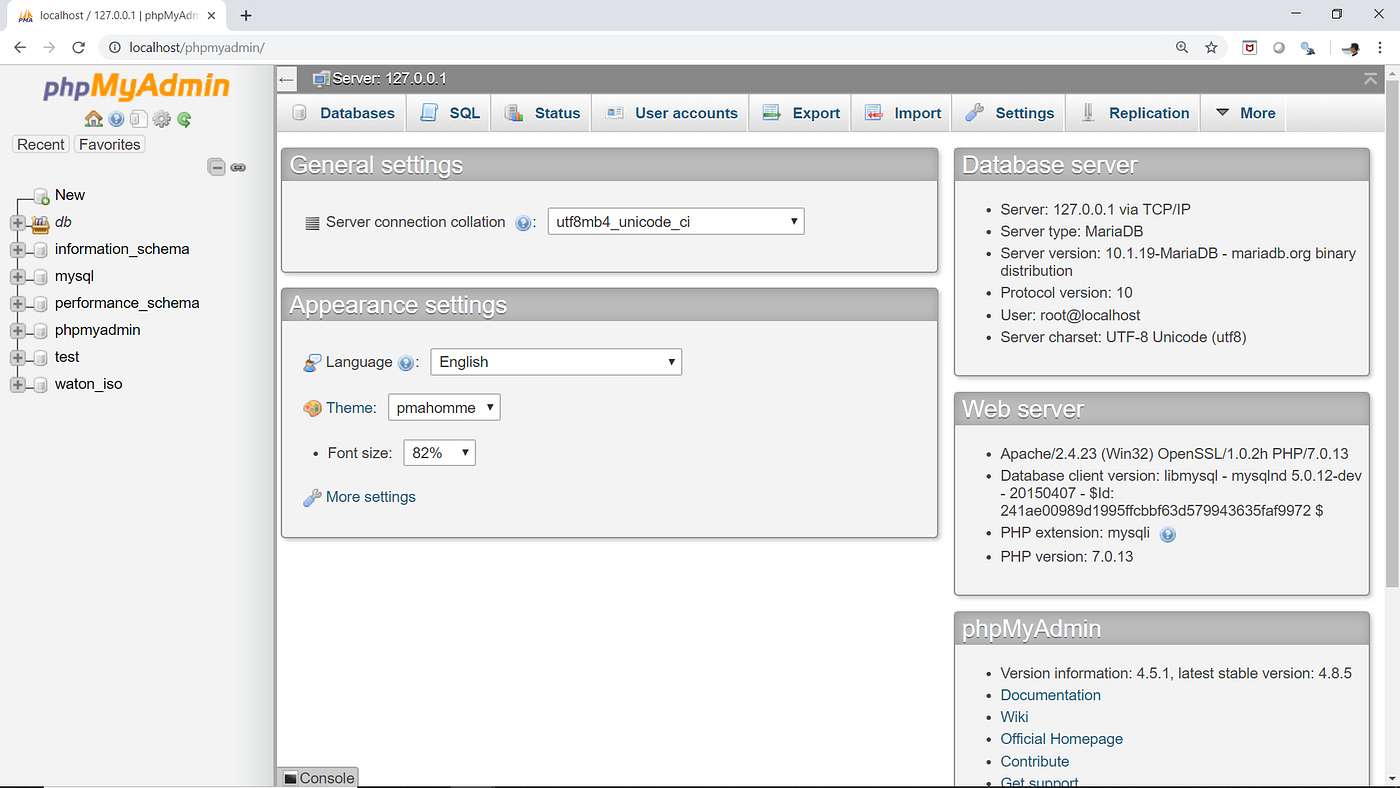
Task: Open More settings link
Action: 370,497
